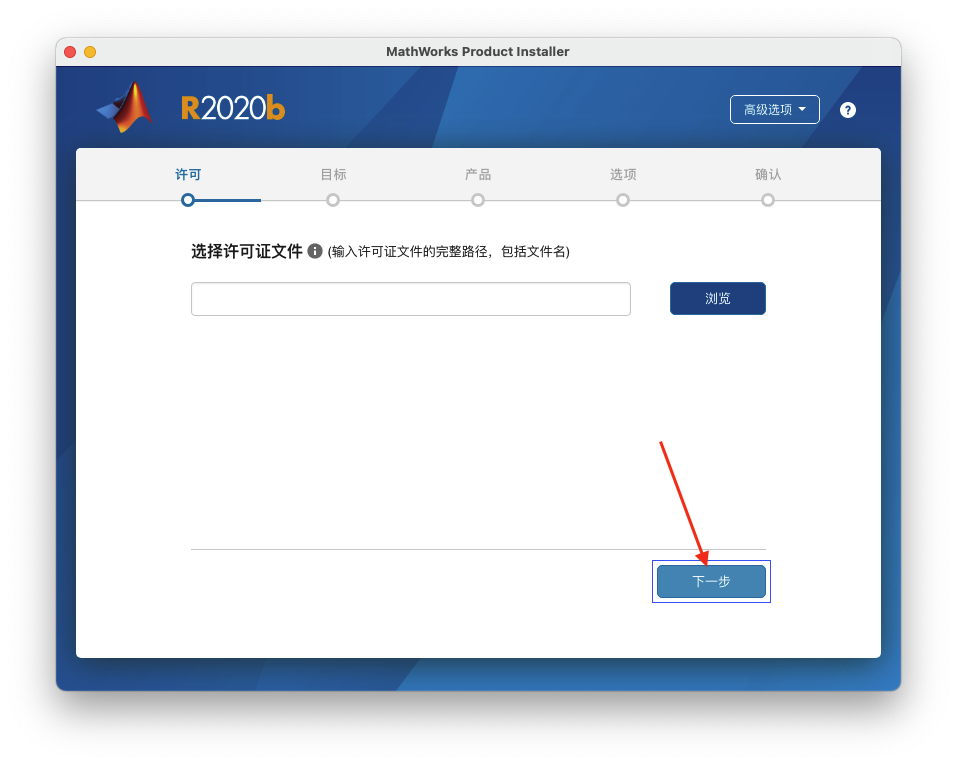Click the 产品 progress step circle
The height and width of the screenshot is (765, 957).
(x=478, y=200)
